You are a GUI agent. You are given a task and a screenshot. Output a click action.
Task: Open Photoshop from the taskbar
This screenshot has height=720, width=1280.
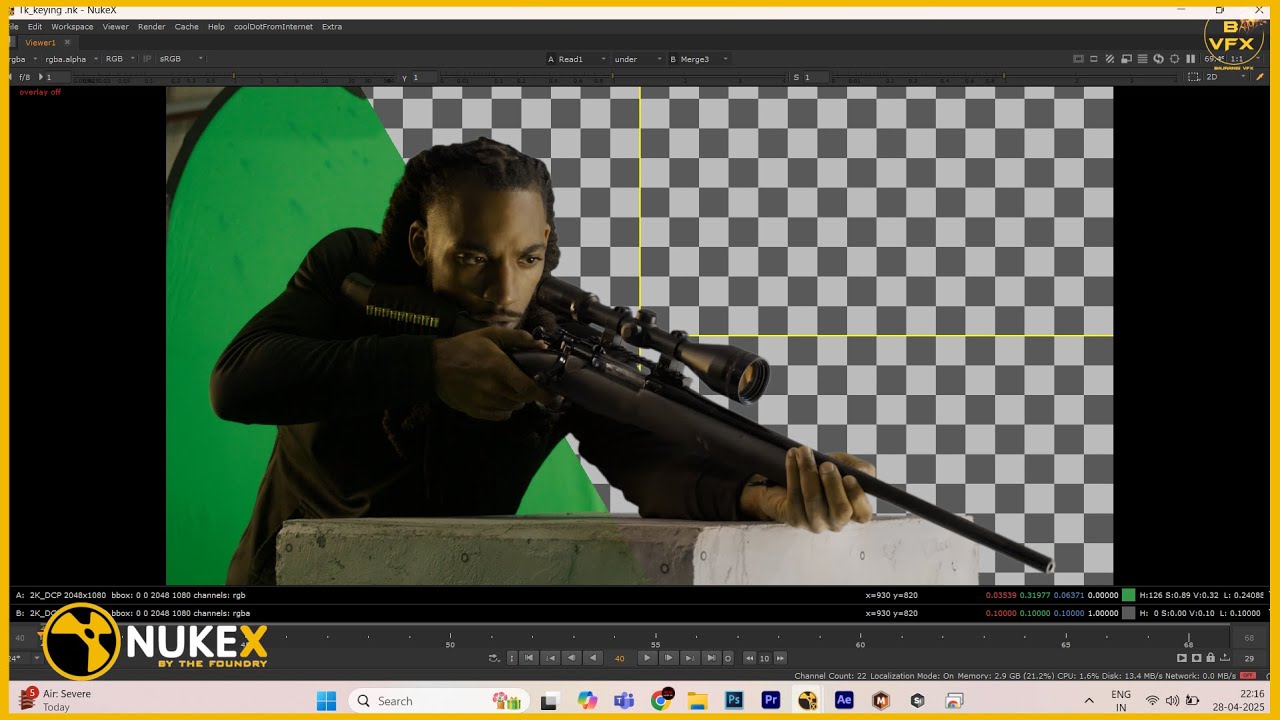tap(734, 700)
